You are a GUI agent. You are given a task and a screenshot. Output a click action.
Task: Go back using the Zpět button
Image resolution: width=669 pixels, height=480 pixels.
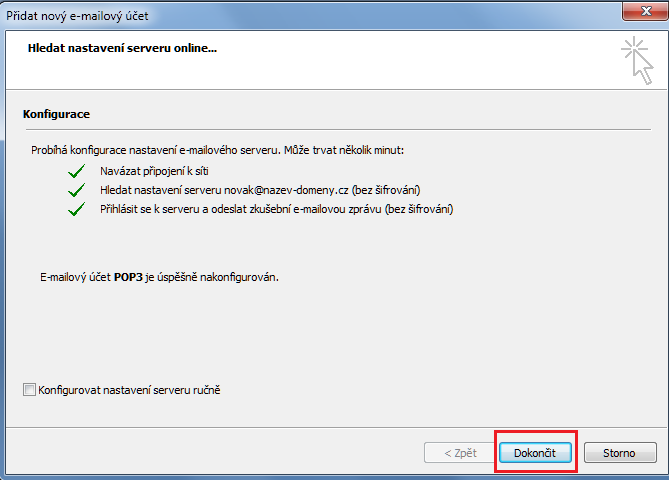pyautogui.click(x=459, y=453)
